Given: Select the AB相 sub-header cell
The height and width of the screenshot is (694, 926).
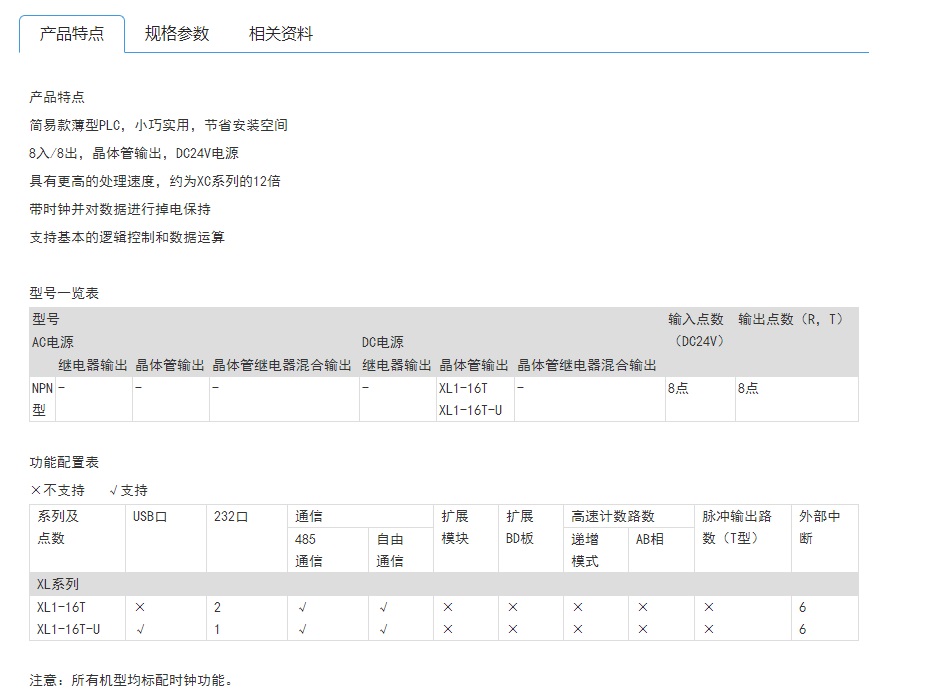Looking at the screenshot, I should [x=650, y=539].
